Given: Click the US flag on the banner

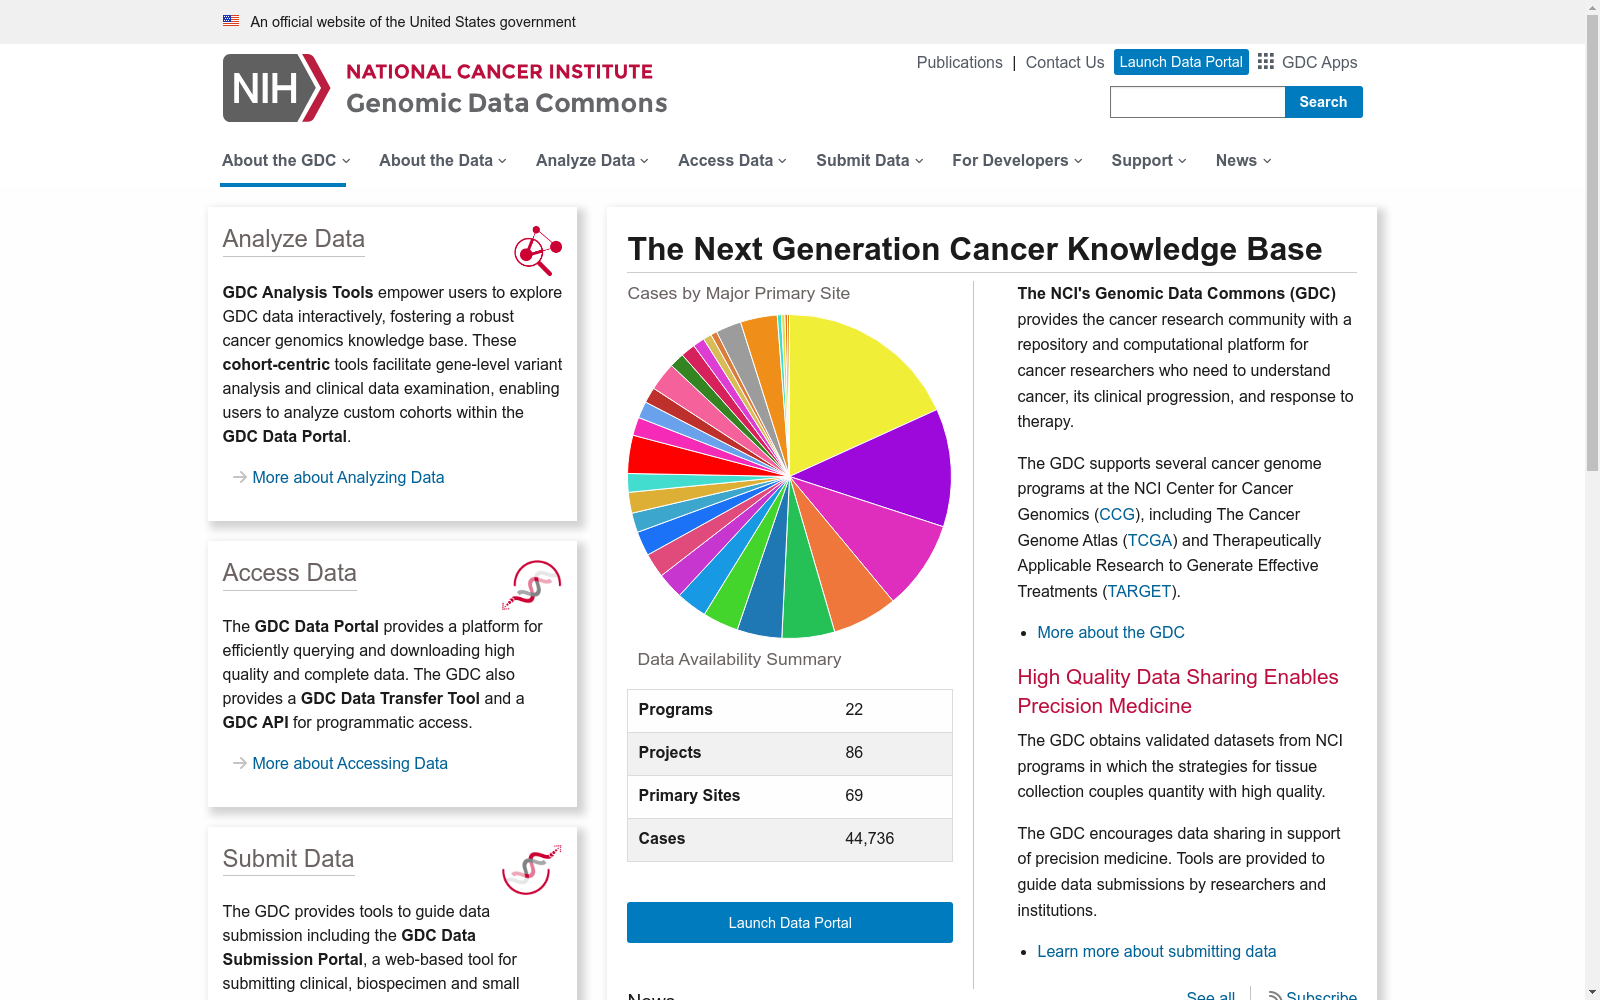Looking at the screenshot, I should [x=232, y=20].
